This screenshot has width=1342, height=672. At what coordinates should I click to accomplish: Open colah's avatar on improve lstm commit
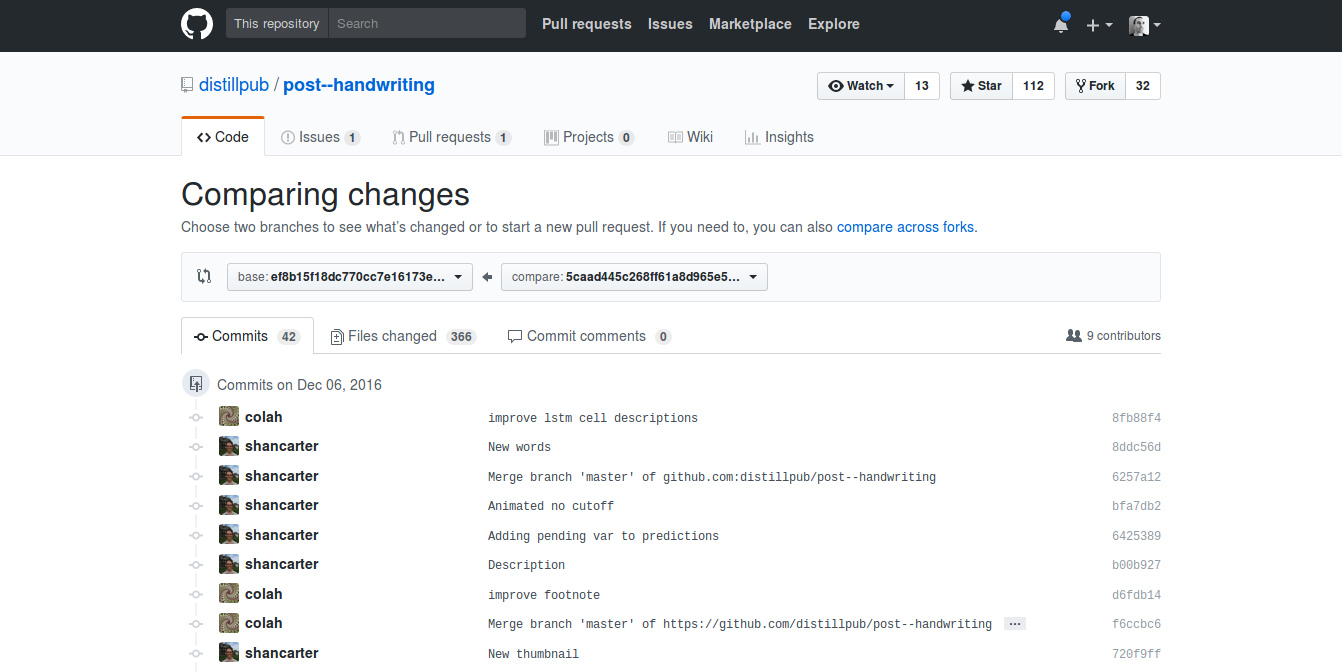tap(229, 417)
